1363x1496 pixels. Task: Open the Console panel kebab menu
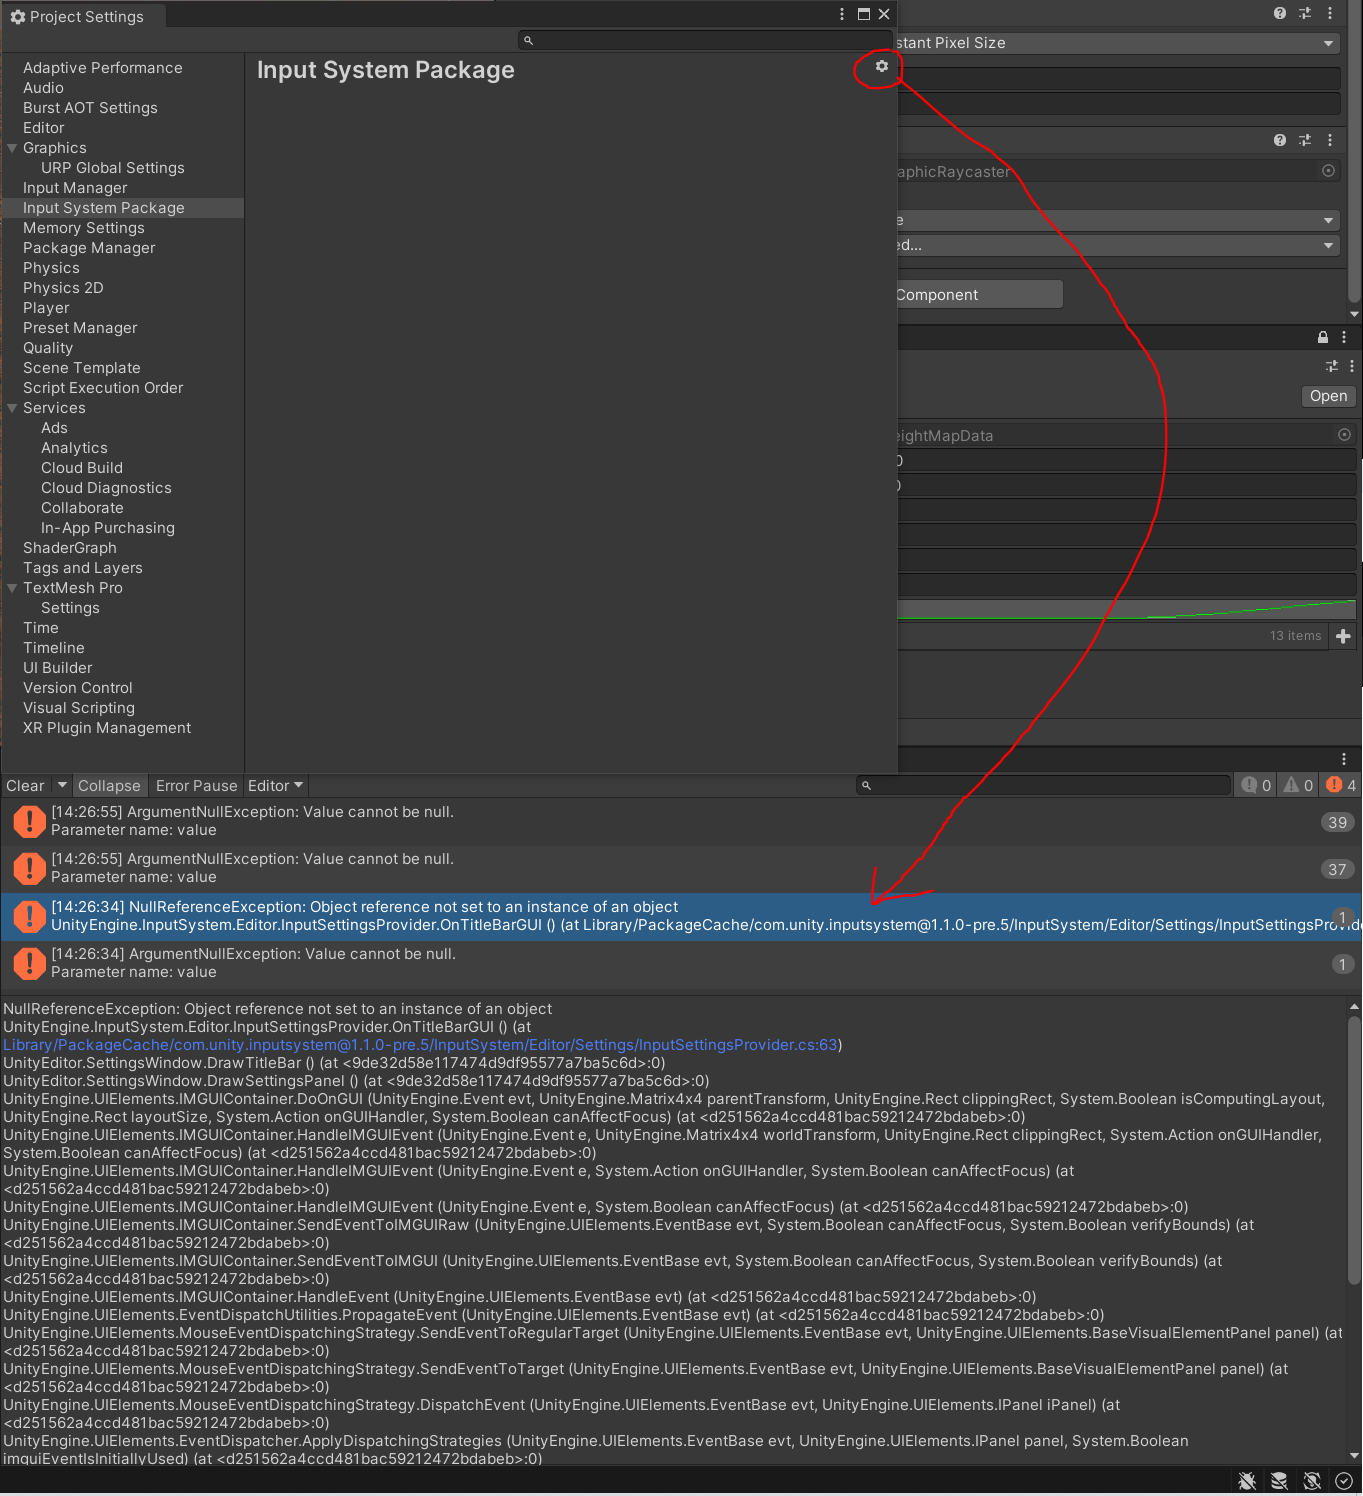point(1344,759)
